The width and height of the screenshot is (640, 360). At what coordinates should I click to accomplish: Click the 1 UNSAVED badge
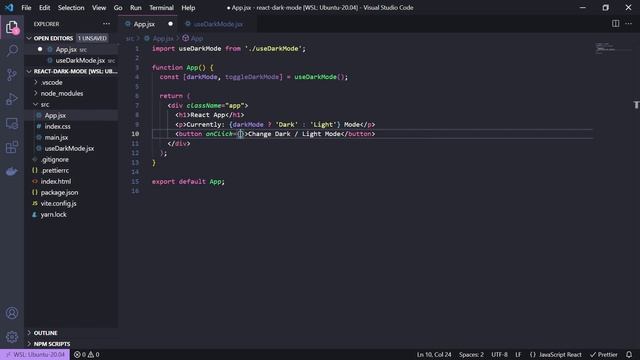point(92,38)
